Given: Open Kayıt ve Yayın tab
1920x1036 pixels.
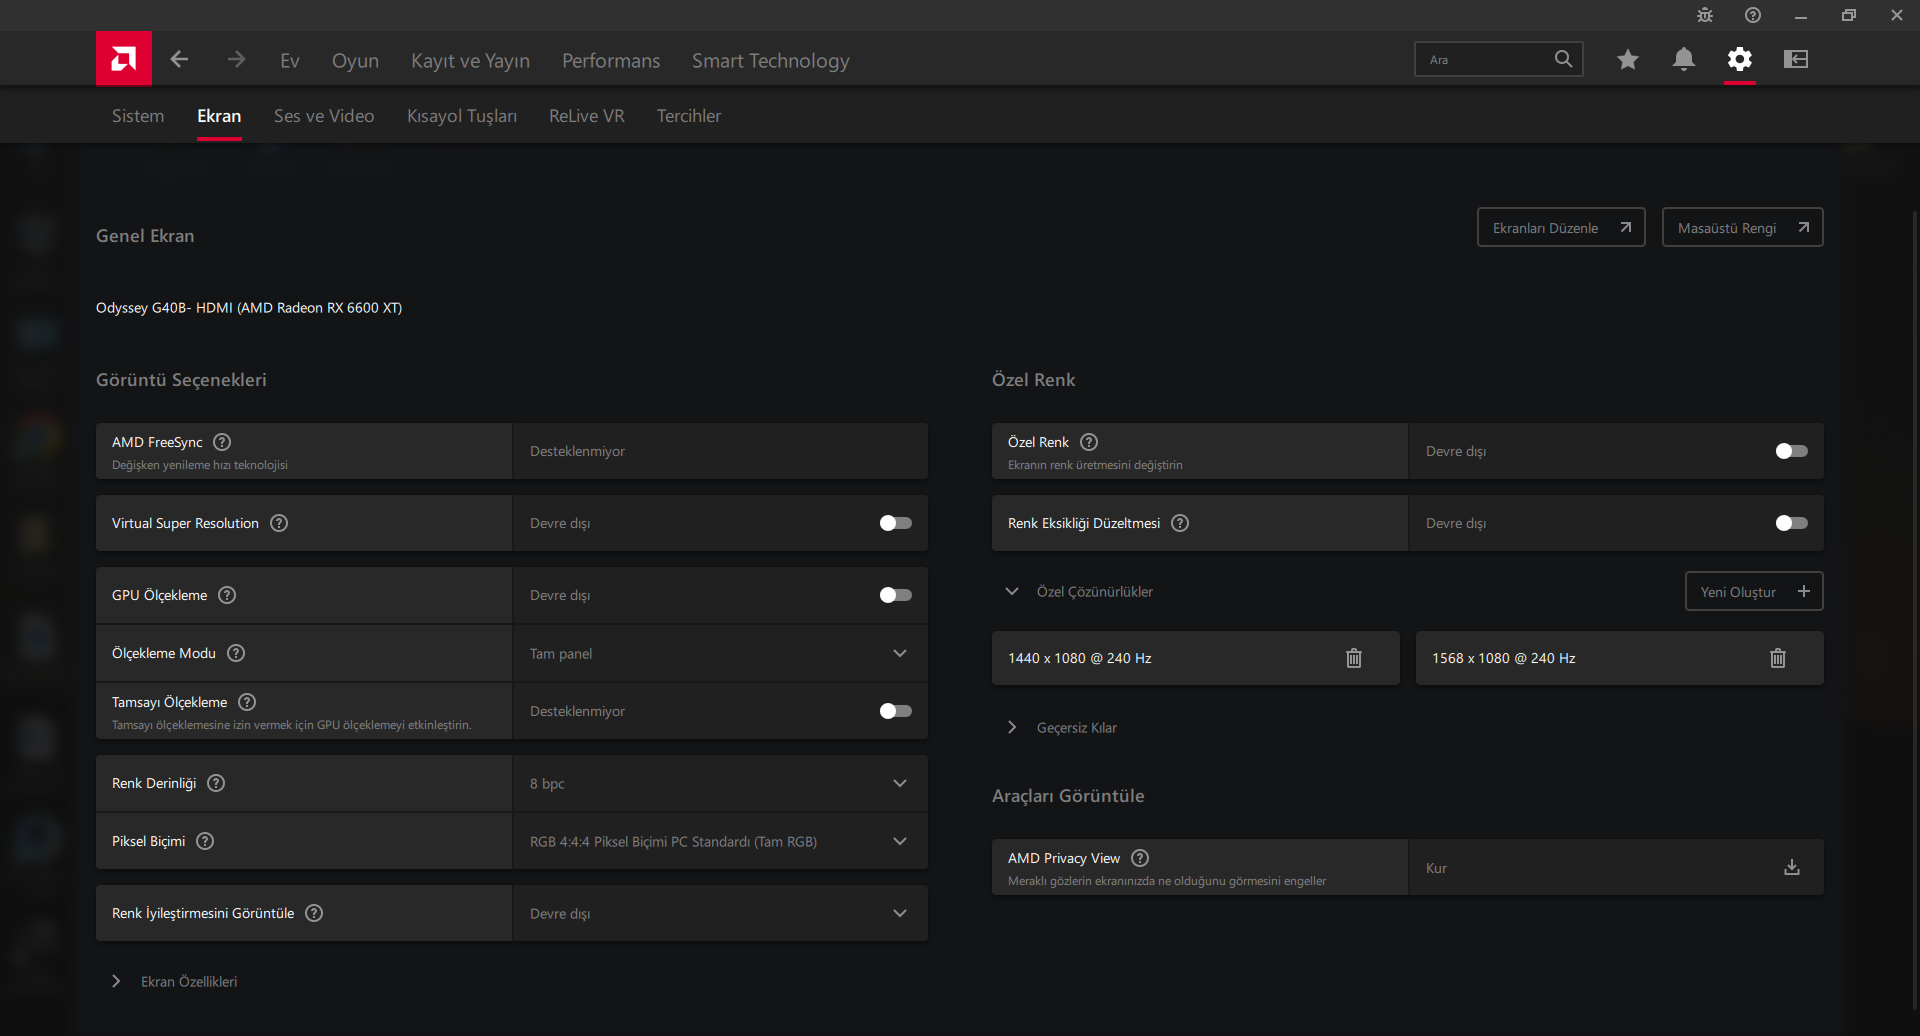Looking at the screenshot, I should 470,61.
